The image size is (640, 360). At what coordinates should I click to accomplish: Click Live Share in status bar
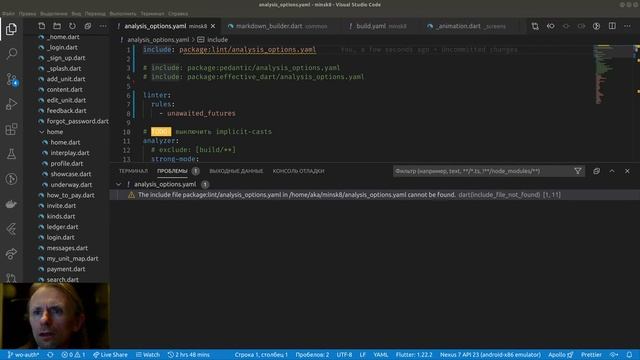point(110,355)
